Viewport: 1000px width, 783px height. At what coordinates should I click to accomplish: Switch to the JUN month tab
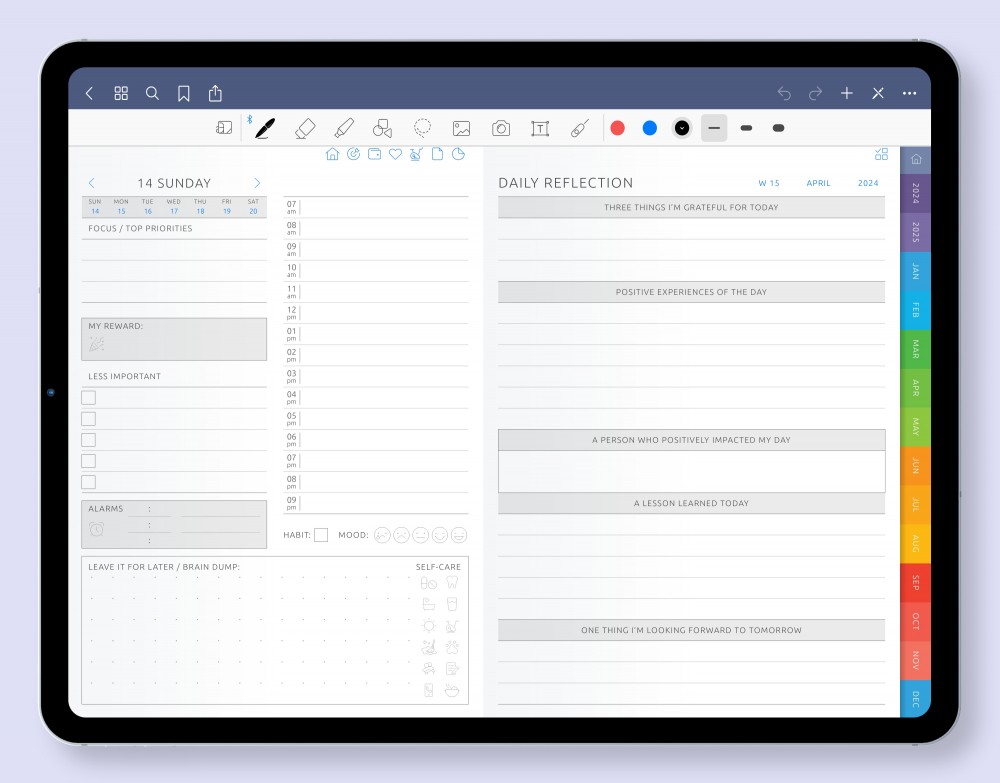point(915,466)
